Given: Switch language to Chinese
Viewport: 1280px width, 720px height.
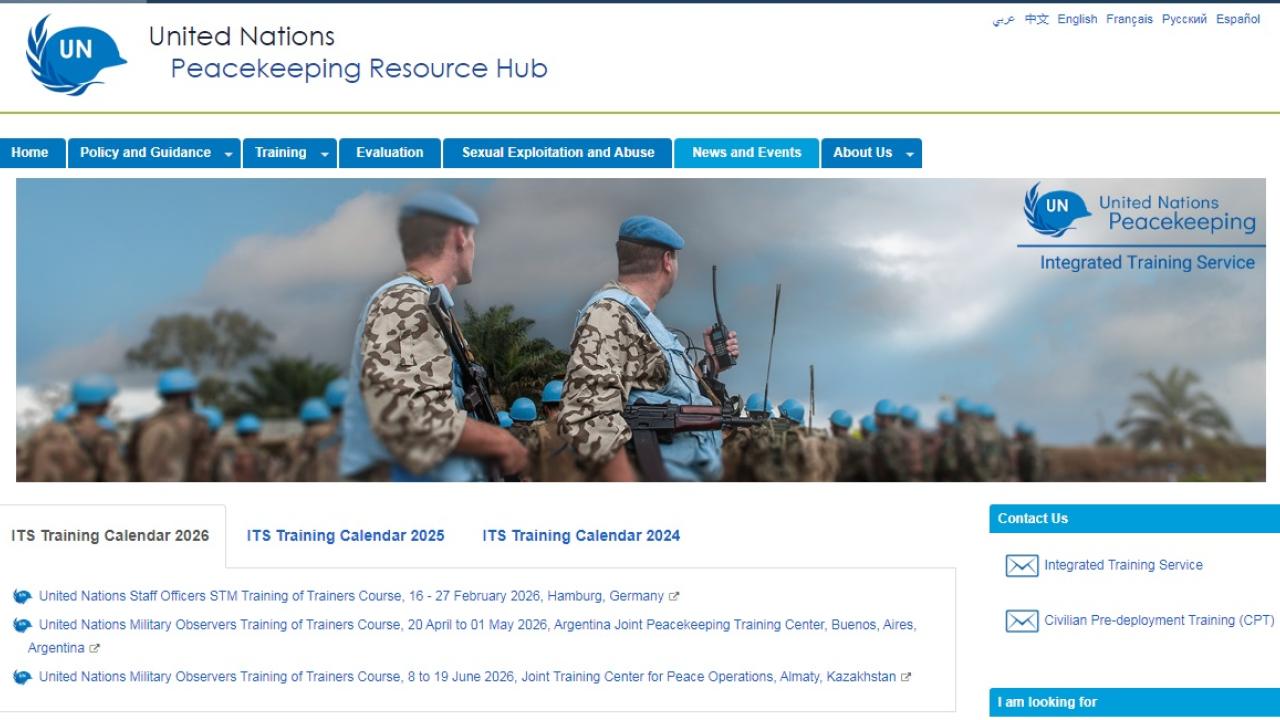Looking at the screenshot, I should tap(1037, 19).
